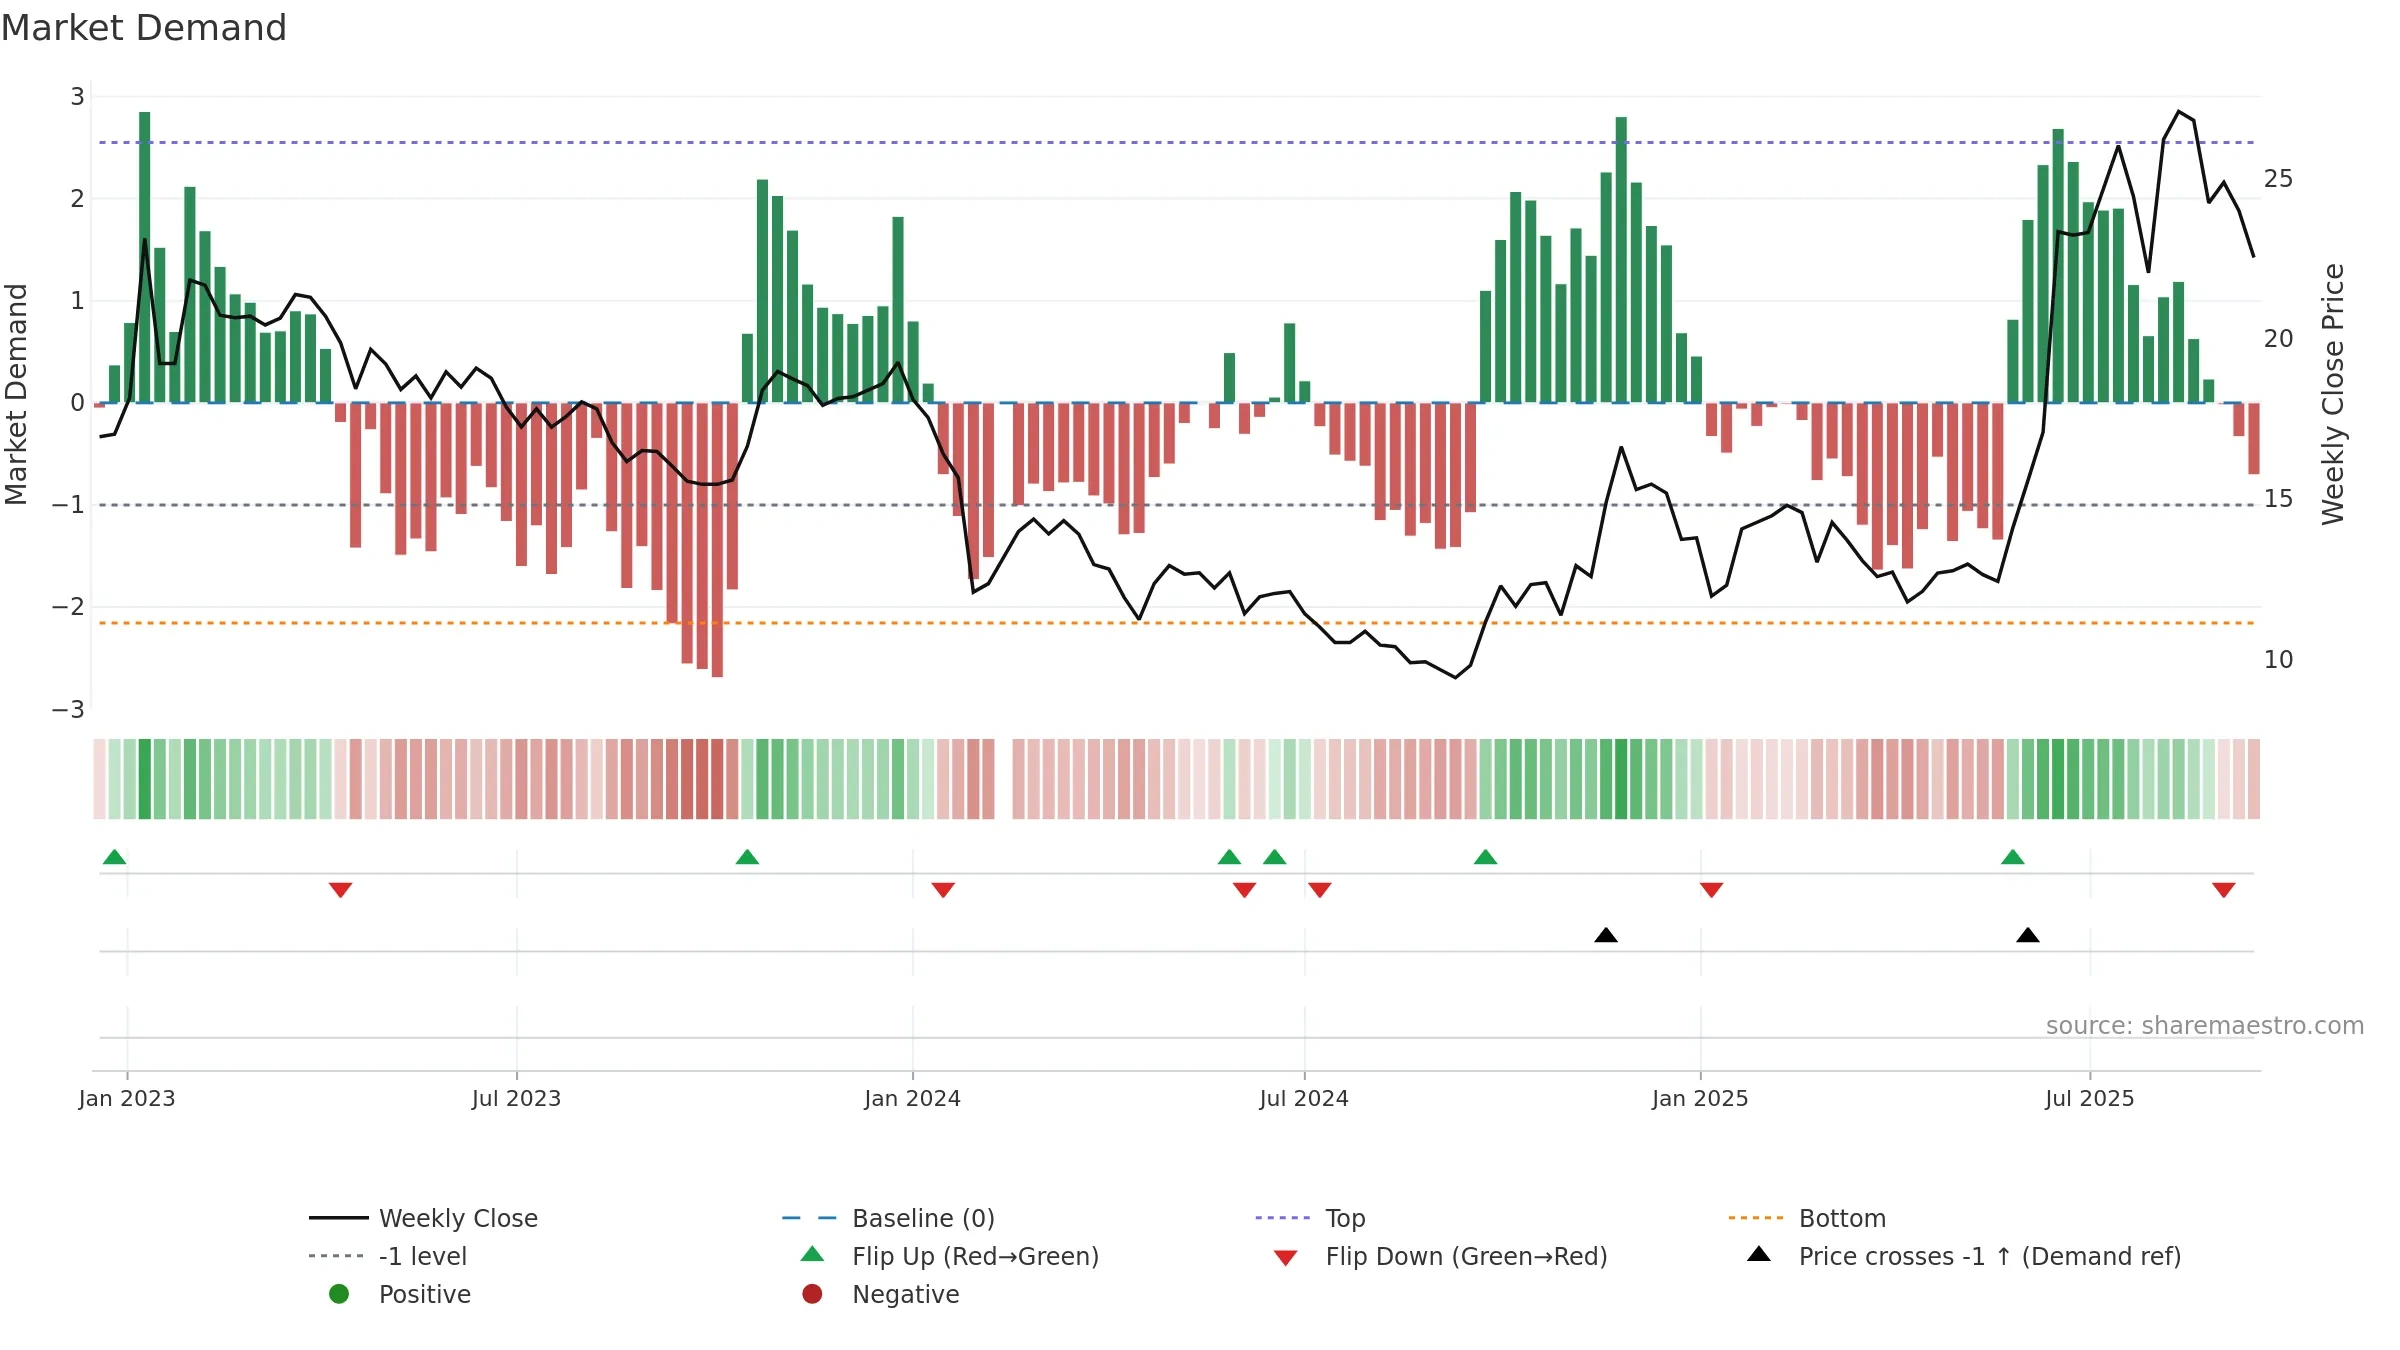Toggle the Bottom legend entry
2400x1350 pixels.
[1807, 1218]
